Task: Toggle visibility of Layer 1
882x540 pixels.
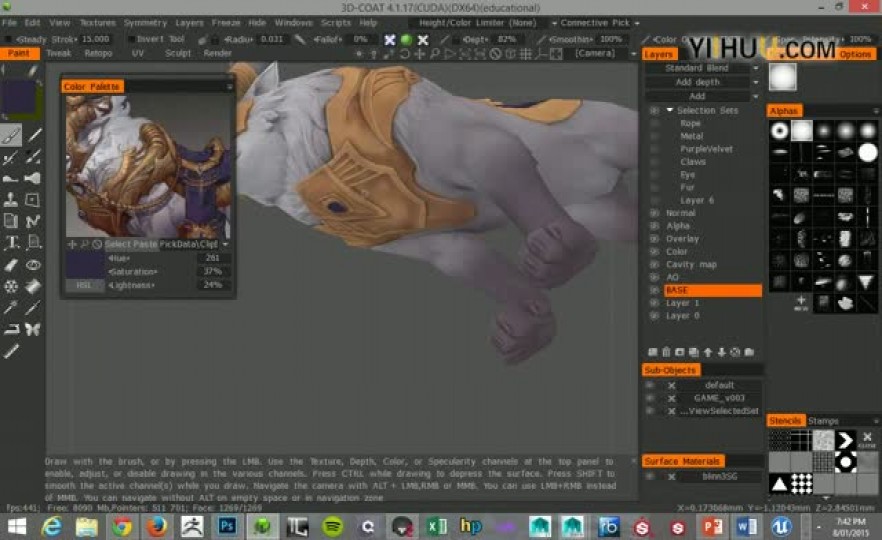Action: (x=654, y=303)
